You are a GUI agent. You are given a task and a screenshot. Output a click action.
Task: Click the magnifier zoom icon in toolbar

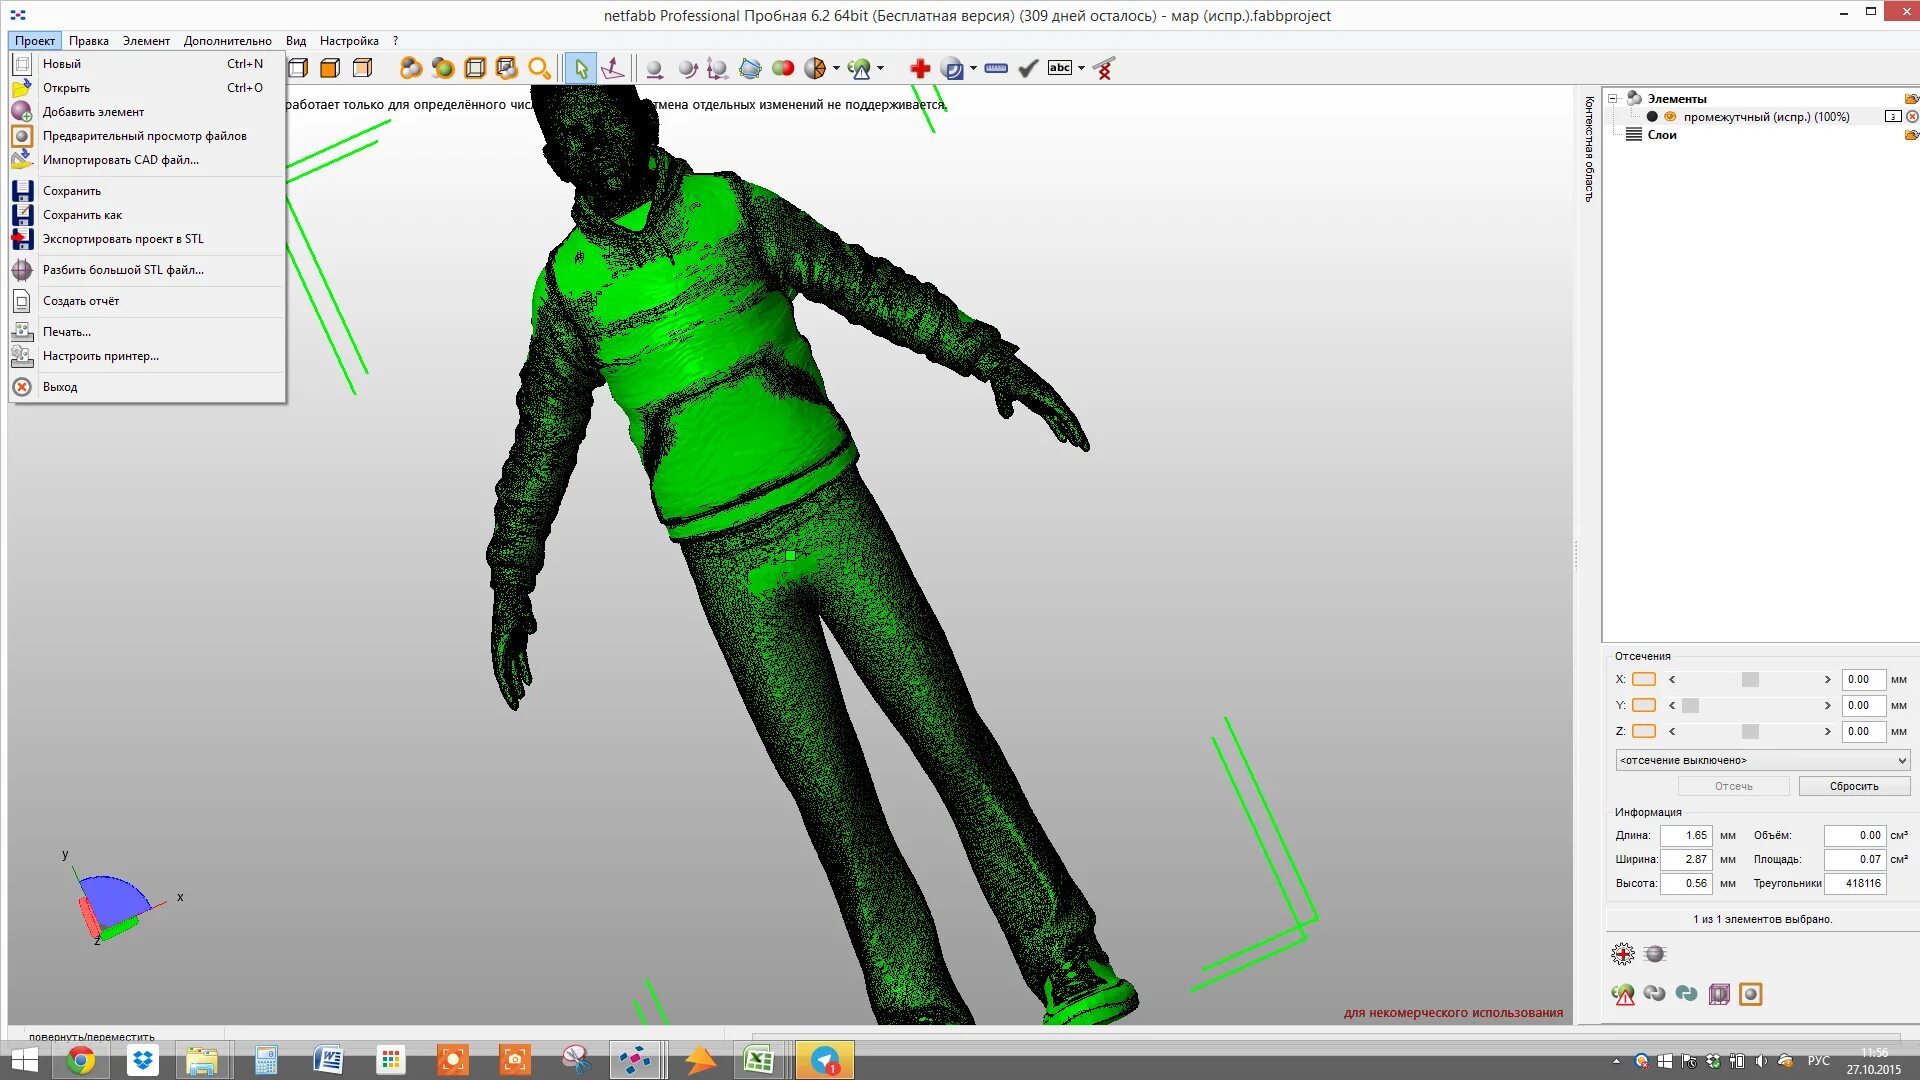(539, 68)
